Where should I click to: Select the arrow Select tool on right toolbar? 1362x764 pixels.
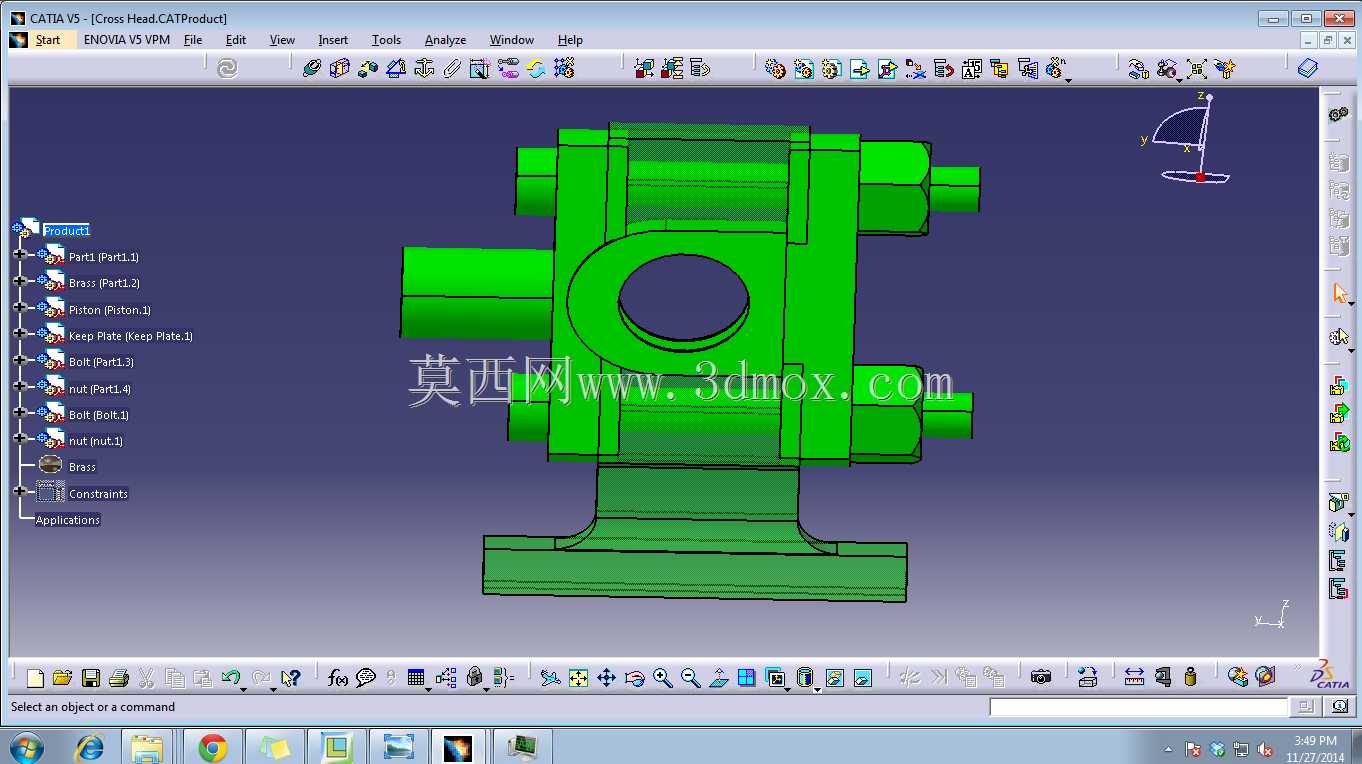click(1339, 293)
